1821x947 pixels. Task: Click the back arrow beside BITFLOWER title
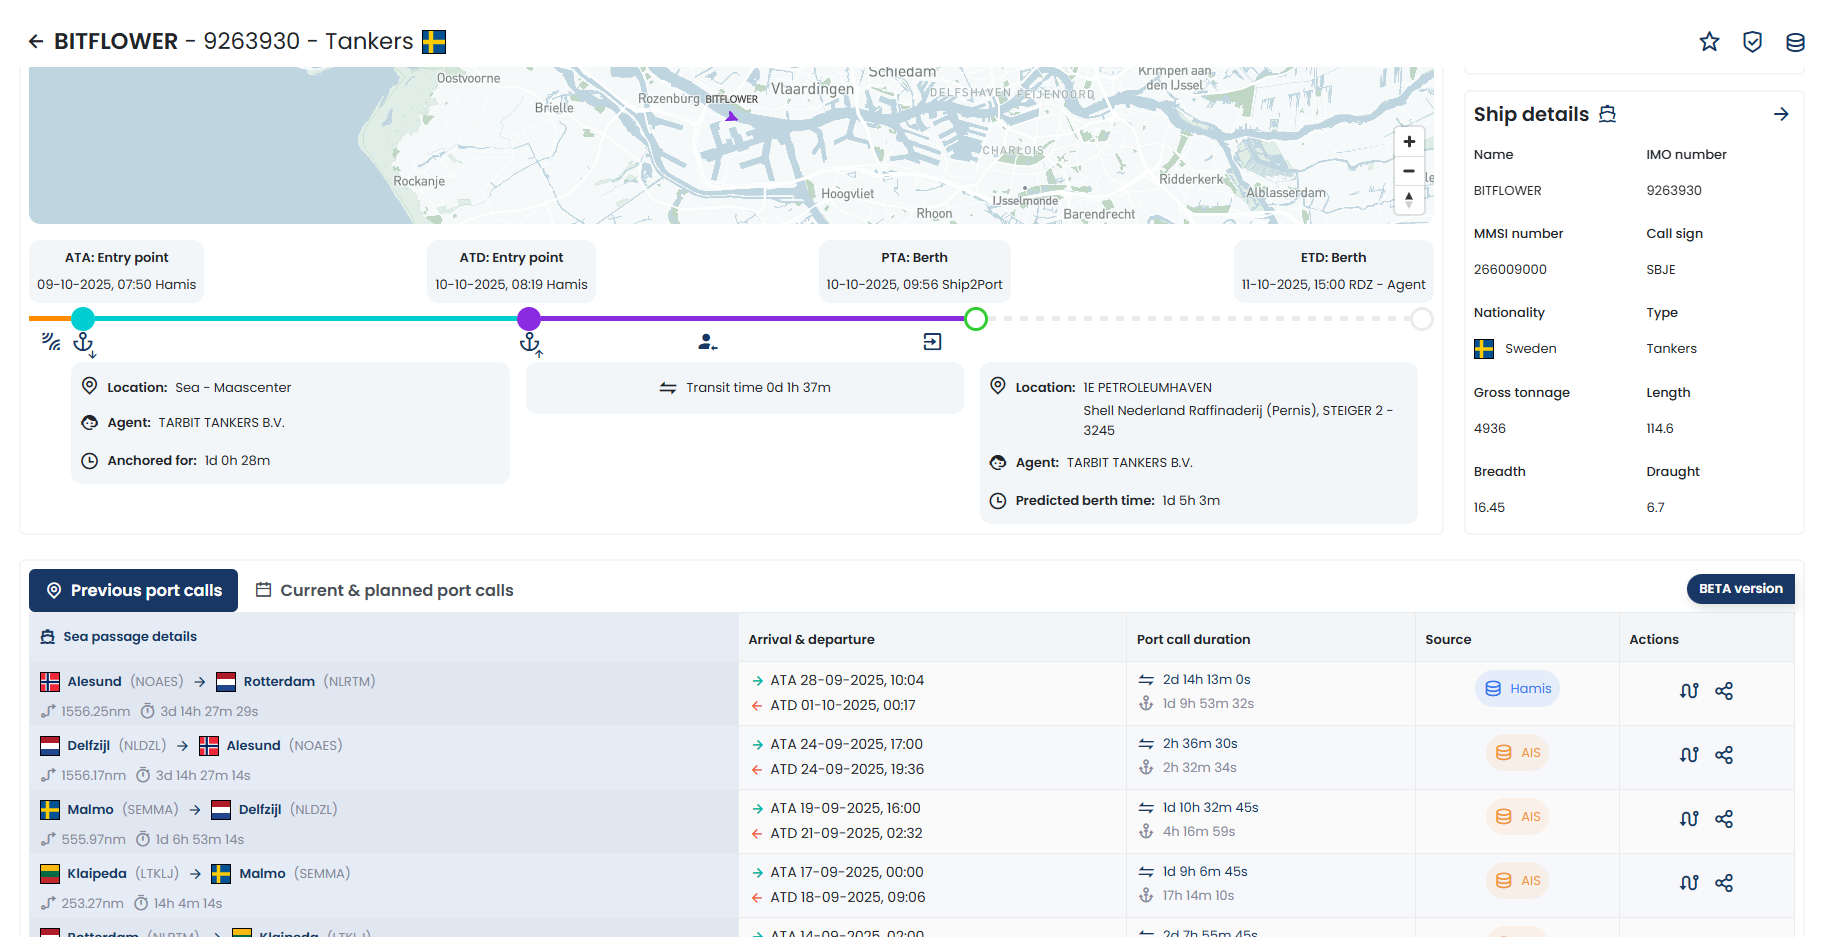coord(36,41)
